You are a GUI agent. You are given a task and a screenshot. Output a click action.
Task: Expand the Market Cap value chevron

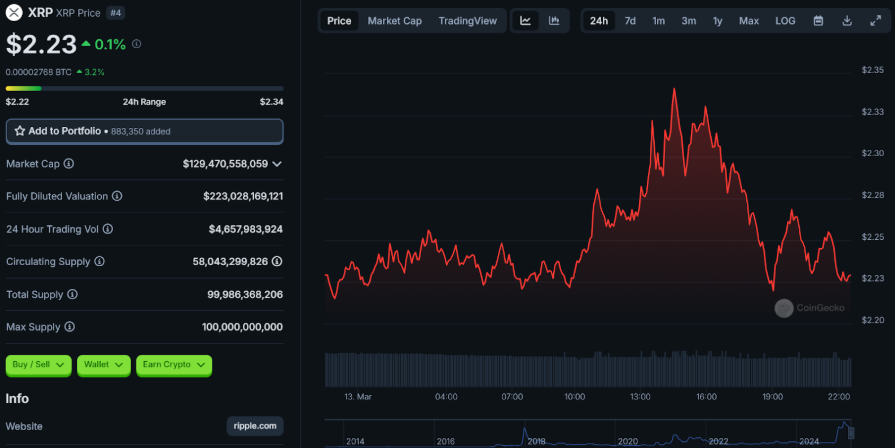point(277,163)
